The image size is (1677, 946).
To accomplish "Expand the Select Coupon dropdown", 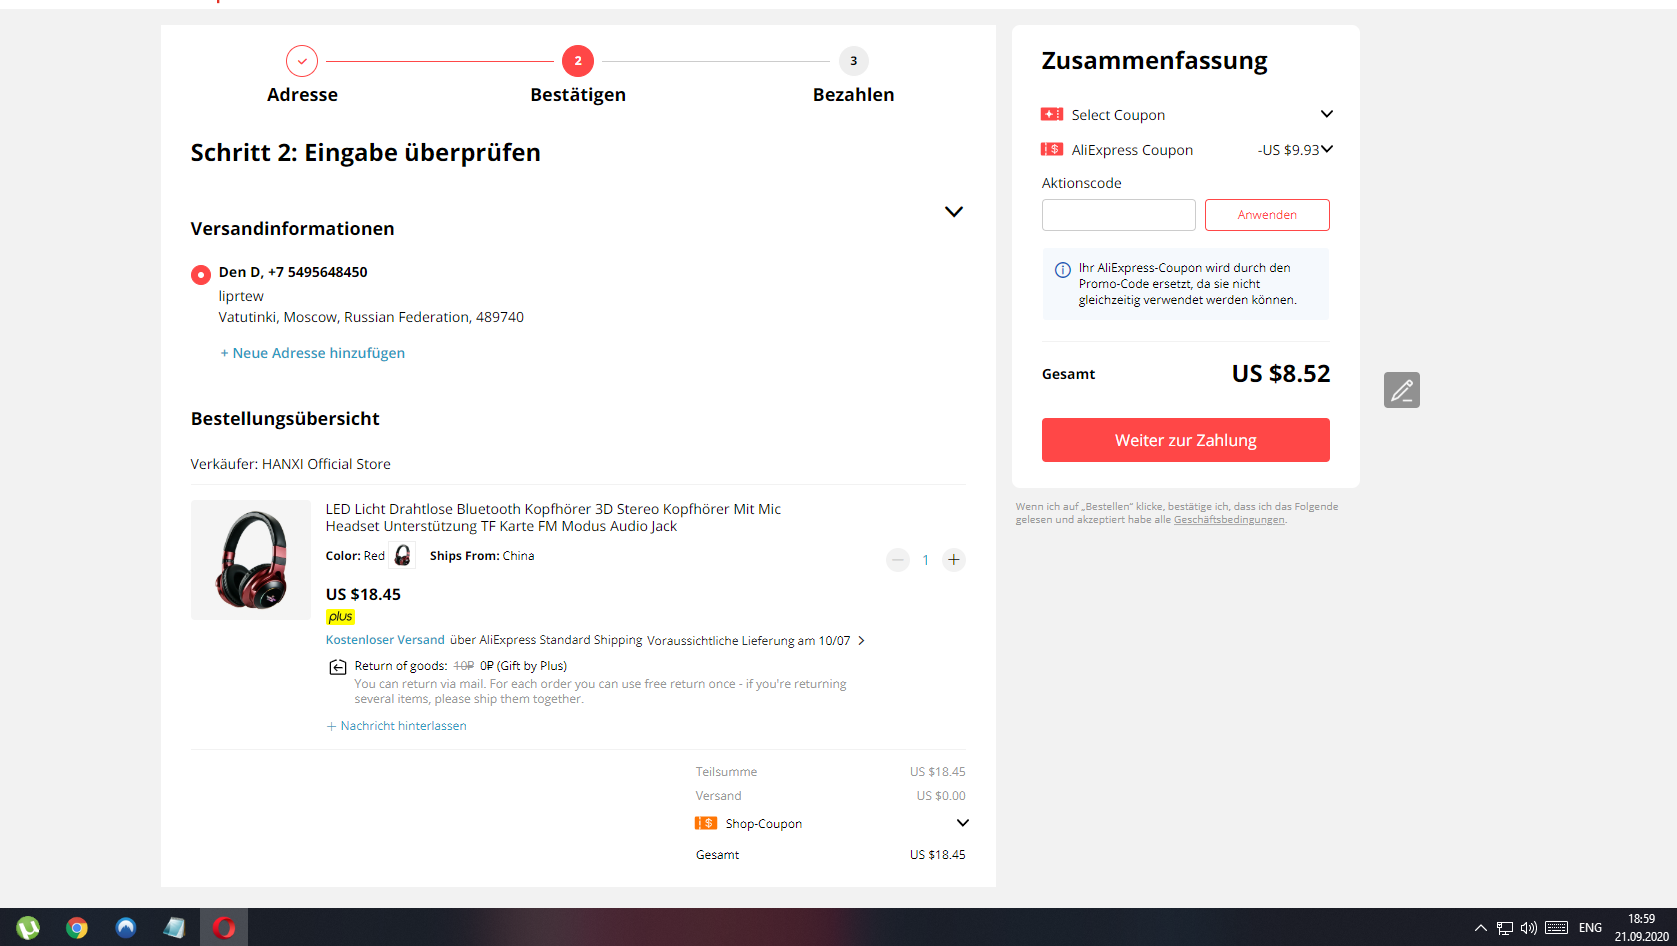I will 1327,114.
